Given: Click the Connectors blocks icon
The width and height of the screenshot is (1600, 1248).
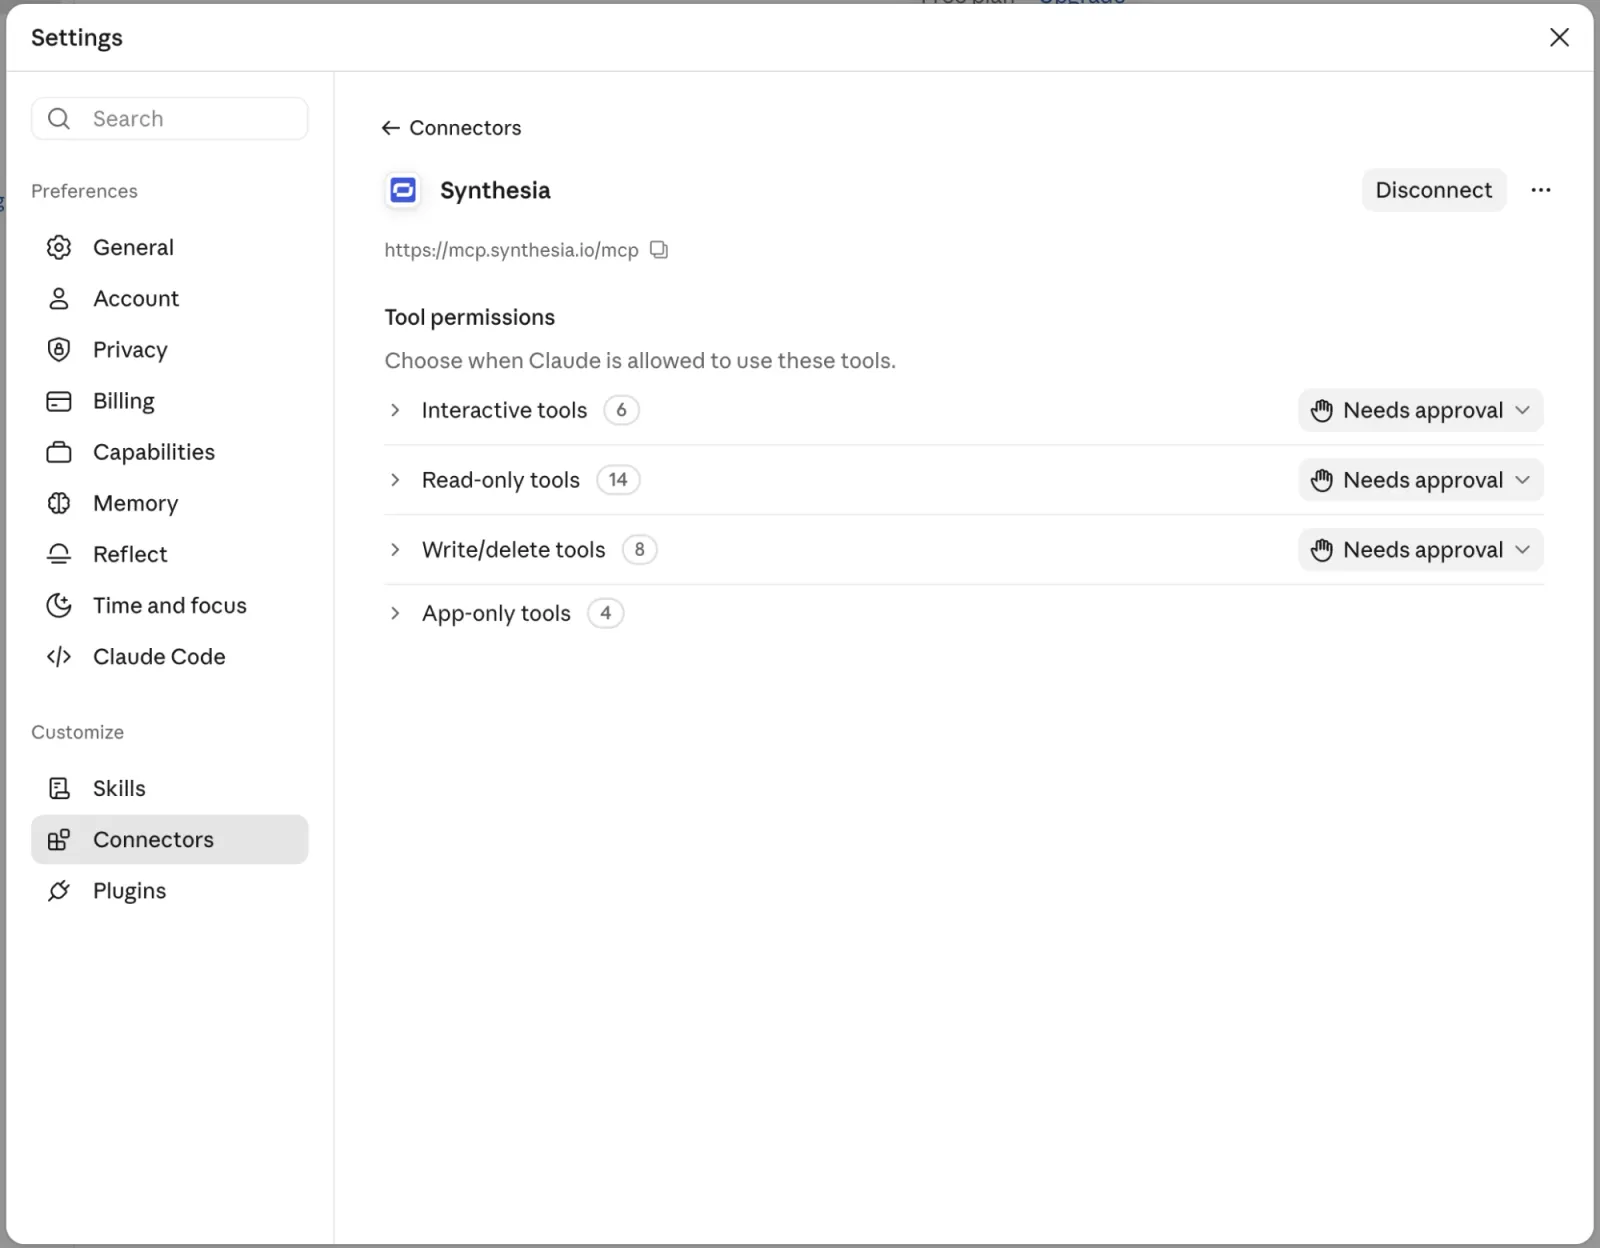Looking at the screenshot, I should (59, 839).
